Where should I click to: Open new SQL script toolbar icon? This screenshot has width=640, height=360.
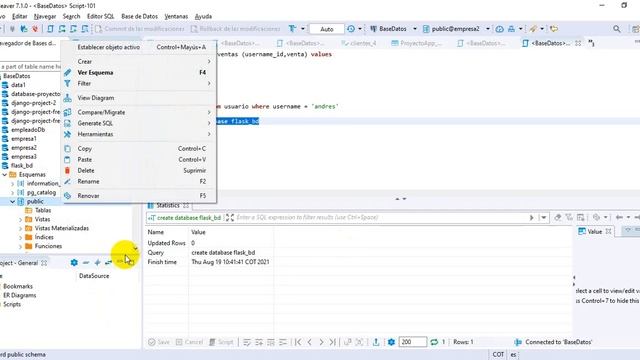click(50, 29)
